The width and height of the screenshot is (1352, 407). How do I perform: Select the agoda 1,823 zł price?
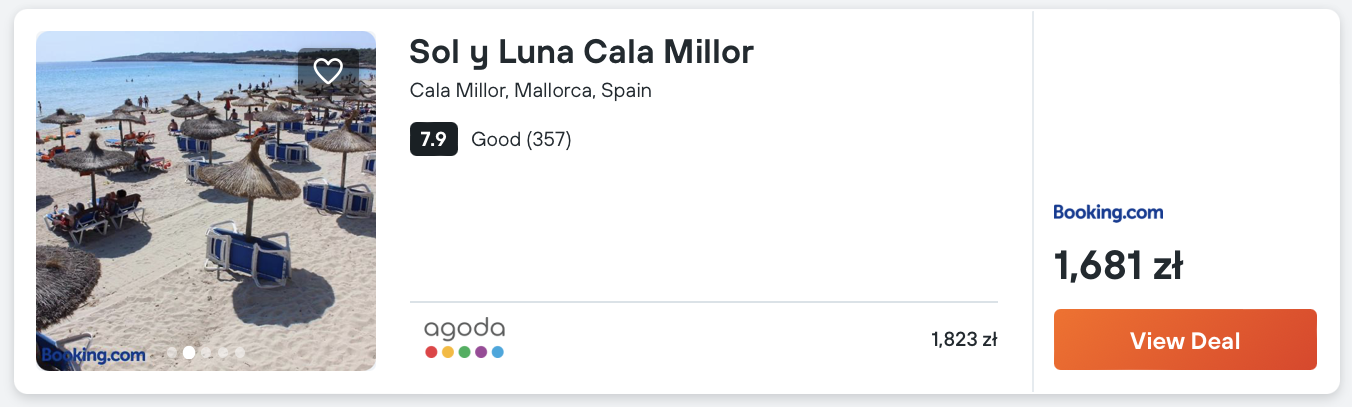click(x=964, y=340)
